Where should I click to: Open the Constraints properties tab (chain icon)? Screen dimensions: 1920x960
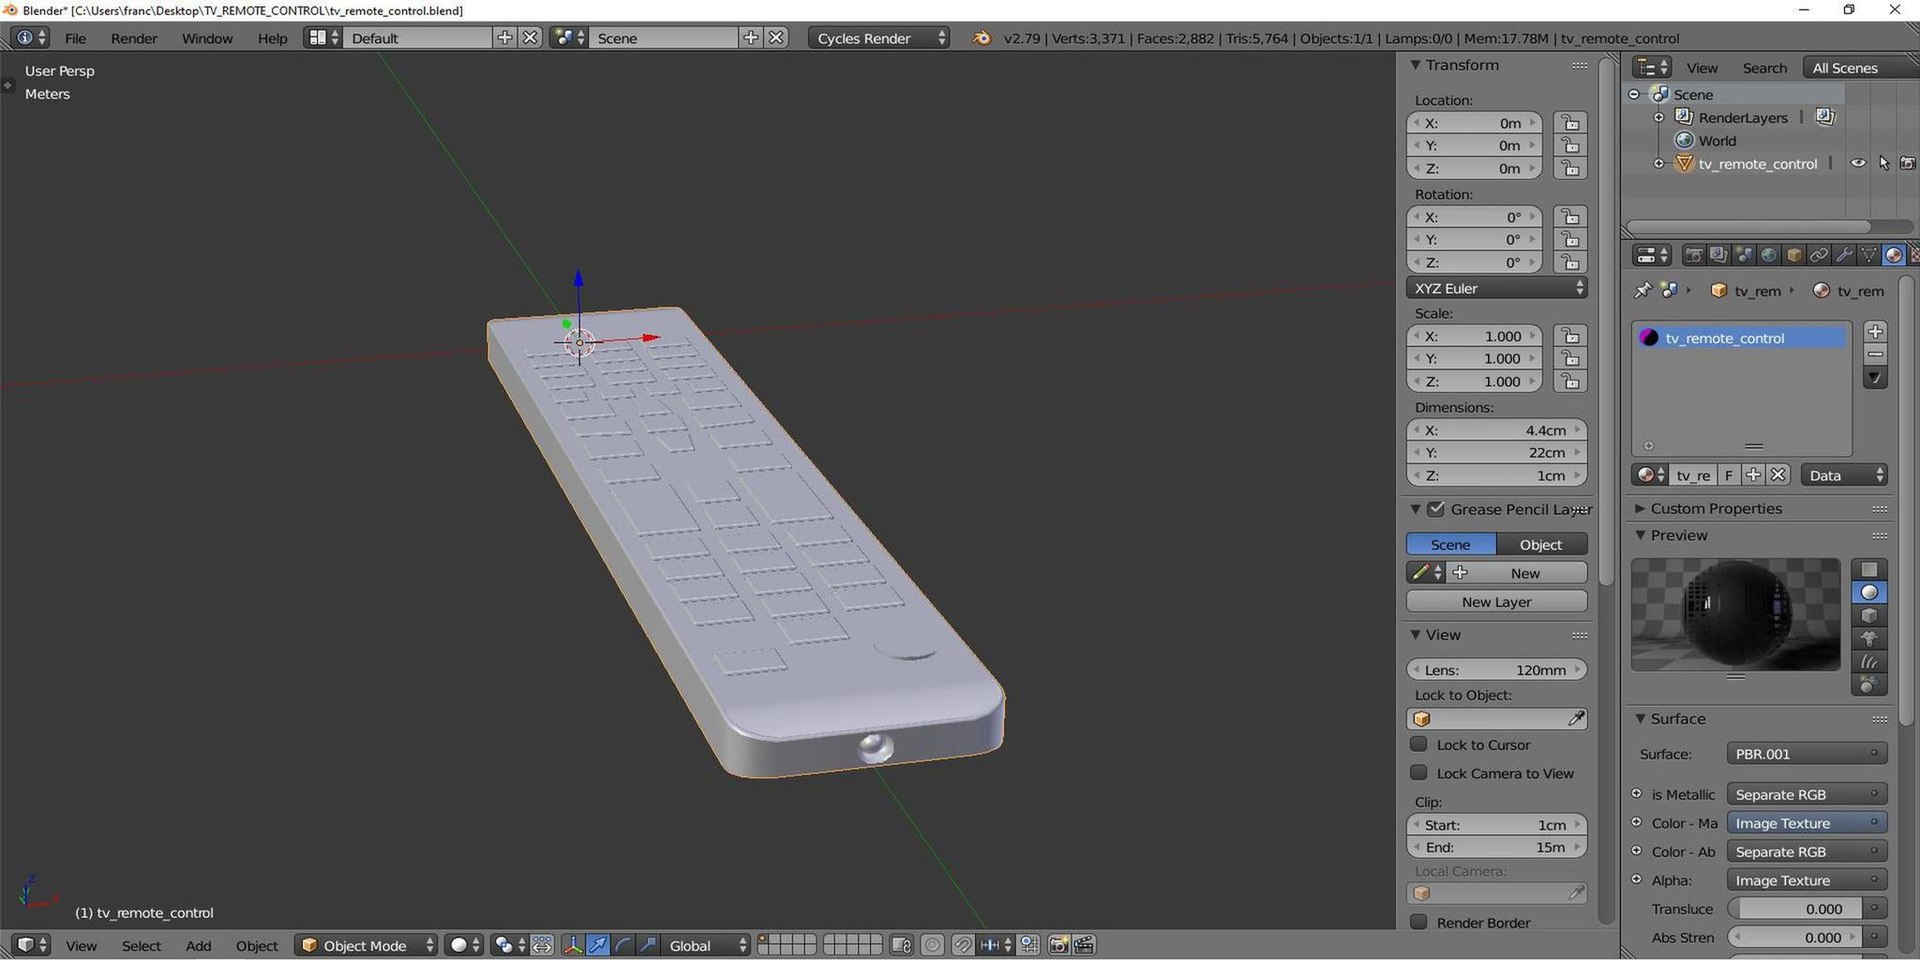pos(1819,255)
